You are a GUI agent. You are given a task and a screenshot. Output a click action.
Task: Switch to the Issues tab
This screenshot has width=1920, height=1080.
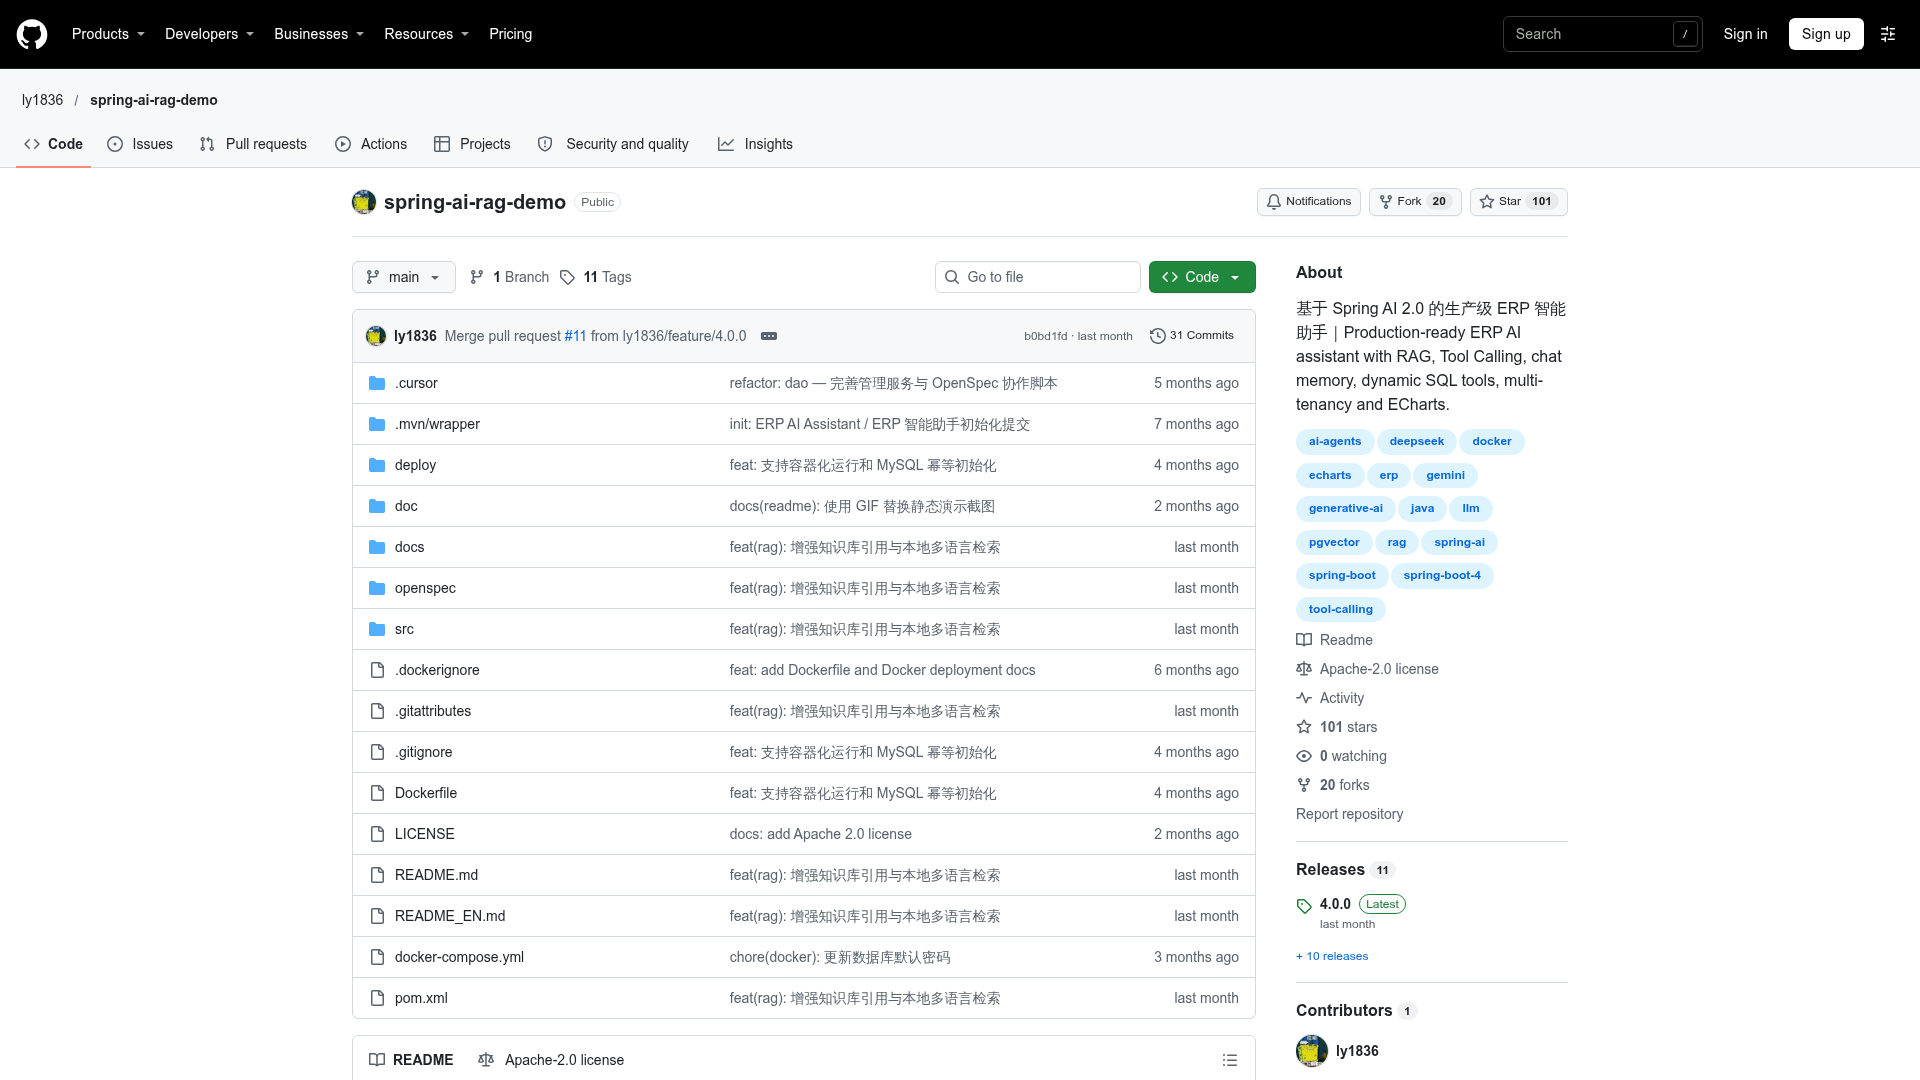point(140,144)
